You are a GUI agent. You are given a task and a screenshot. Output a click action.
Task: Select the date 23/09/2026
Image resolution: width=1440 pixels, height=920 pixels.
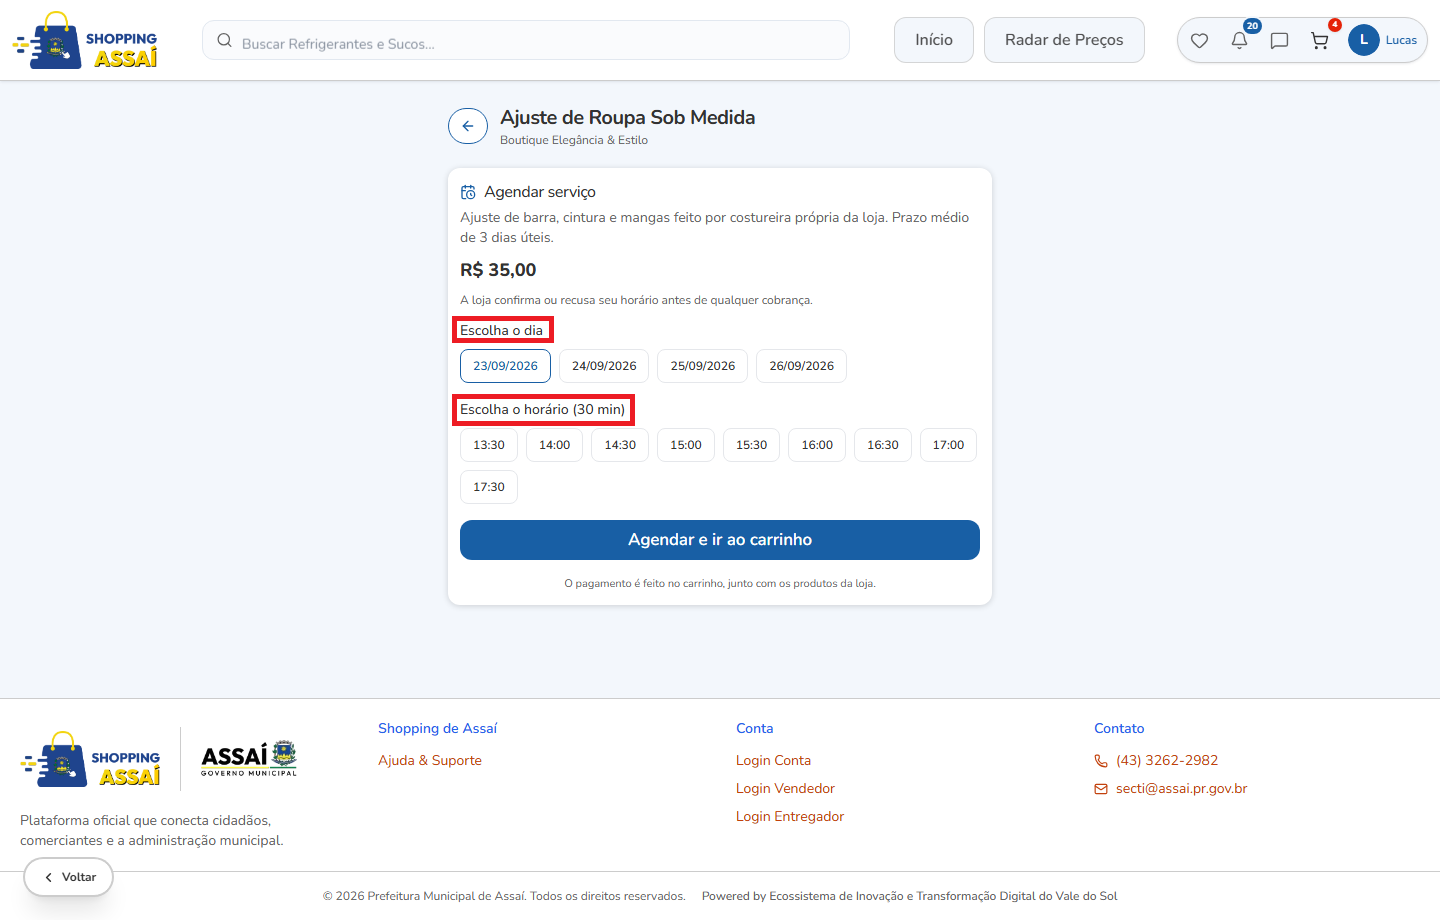pyautogui.click(x=505, y=366)
